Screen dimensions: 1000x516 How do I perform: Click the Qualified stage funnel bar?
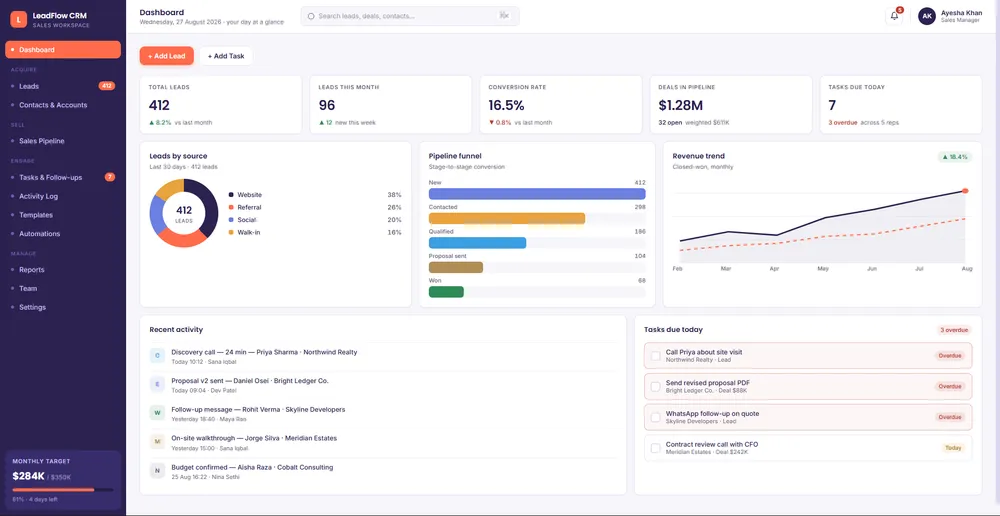point(478,242)
